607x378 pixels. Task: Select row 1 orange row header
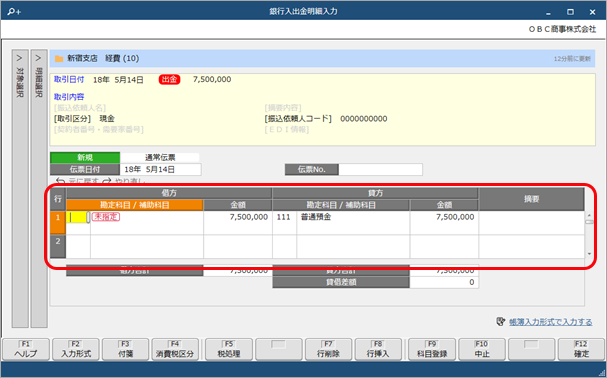pyautogui.click(x=58, y=222)
